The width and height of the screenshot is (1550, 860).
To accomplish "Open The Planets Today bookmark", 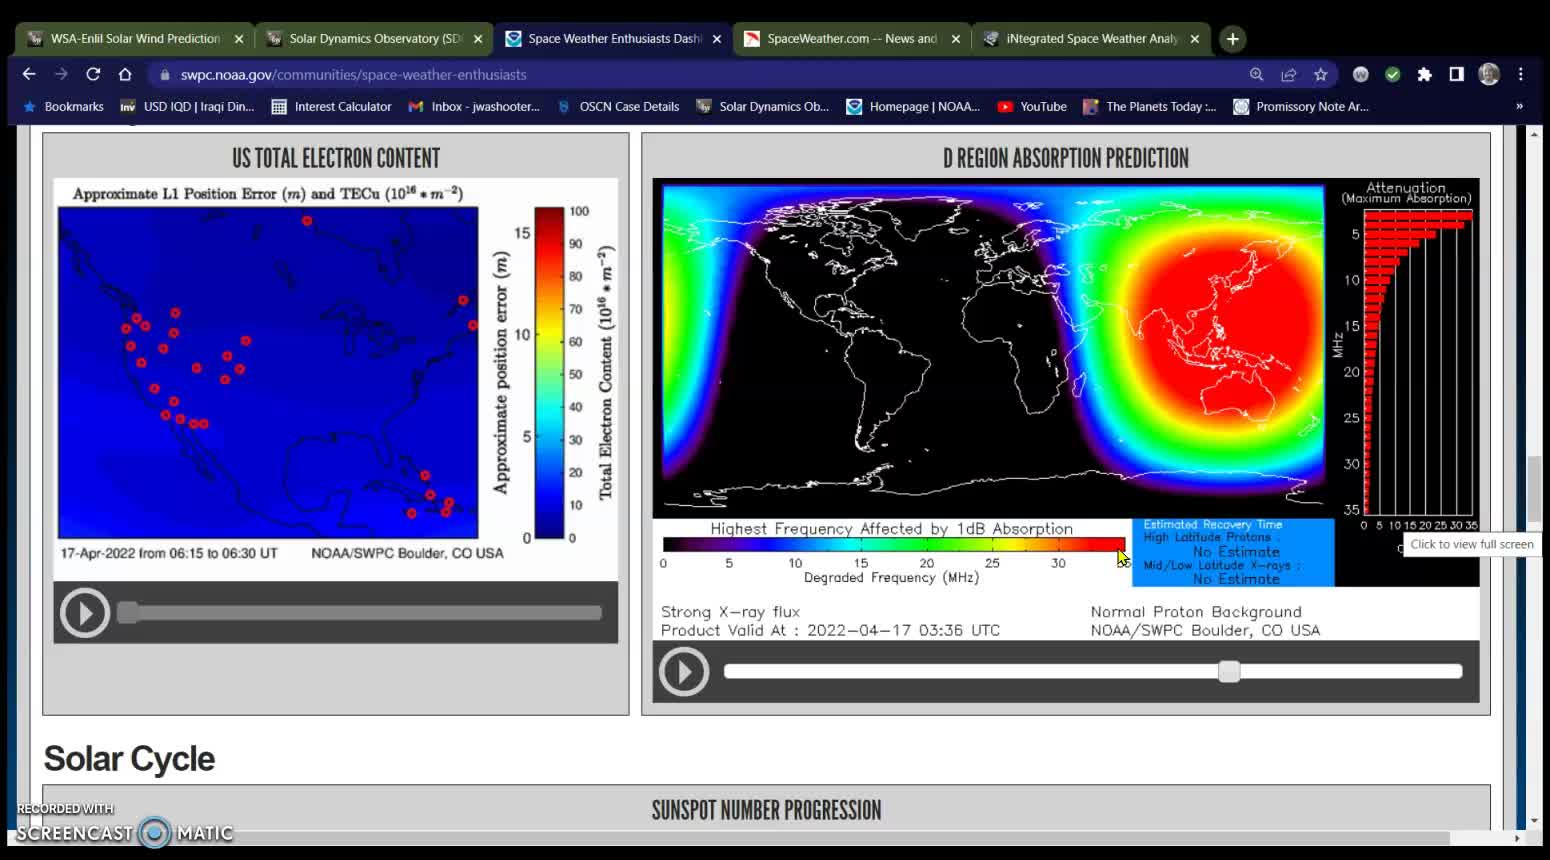I will pos(1150,106).
